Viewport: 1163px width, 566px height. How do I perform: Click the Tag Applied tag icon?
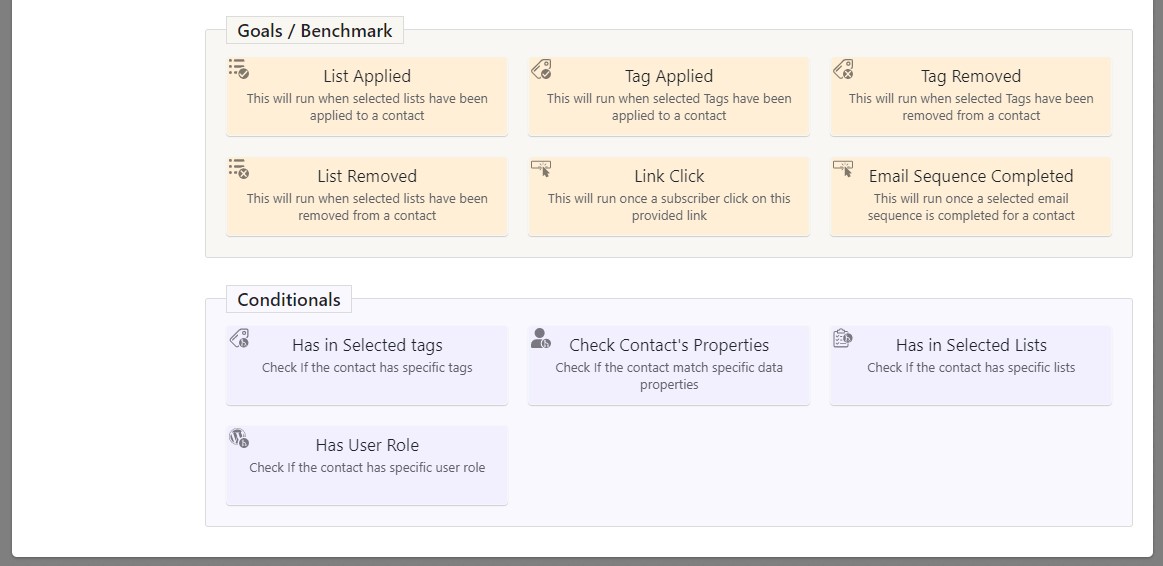coord(541,69)
